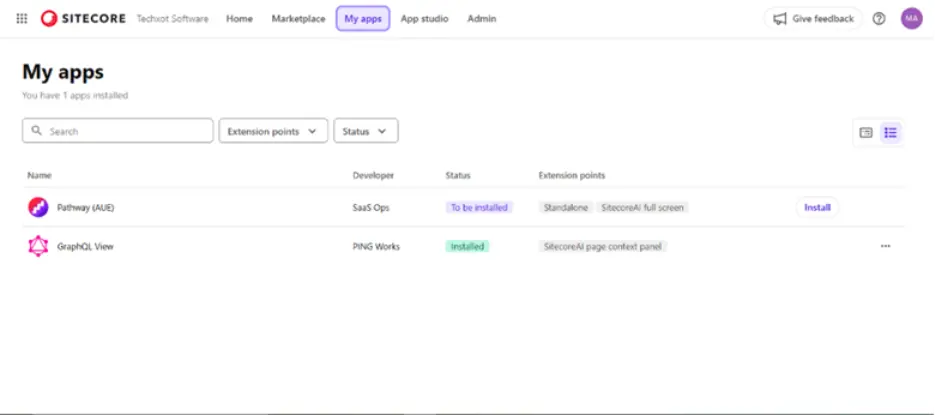
Task: Click the megaphone feedback icon
Action: click(780, 19)
